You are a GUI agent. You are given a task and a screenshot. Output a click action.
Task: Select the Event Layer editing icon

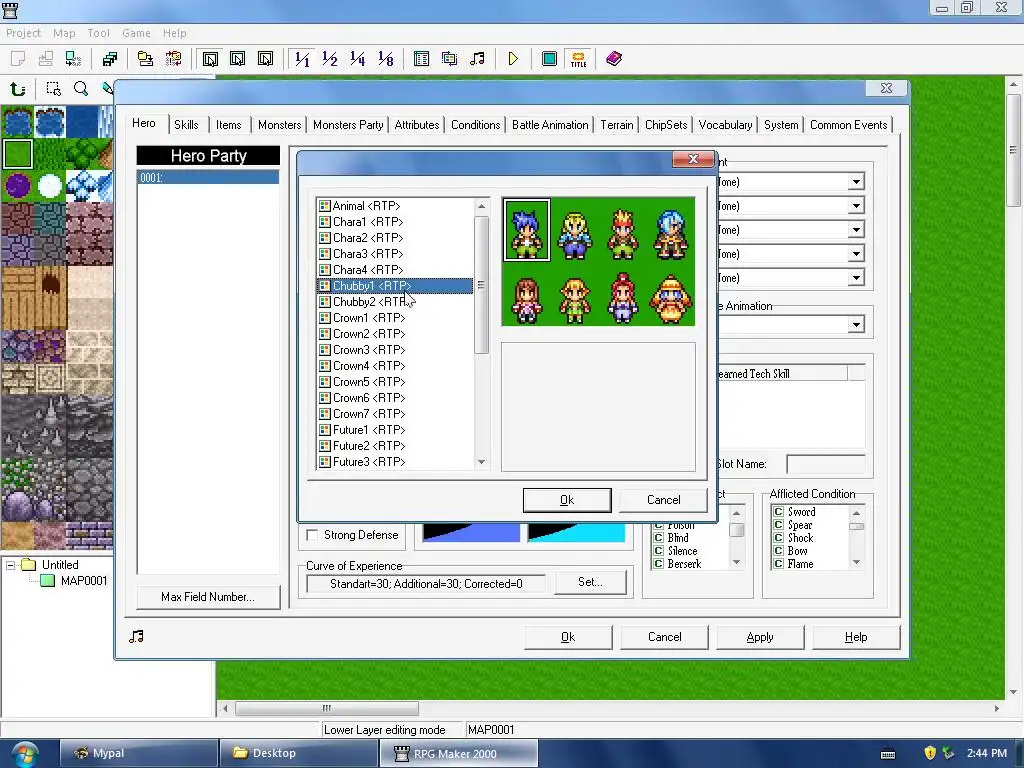point(265,59)
